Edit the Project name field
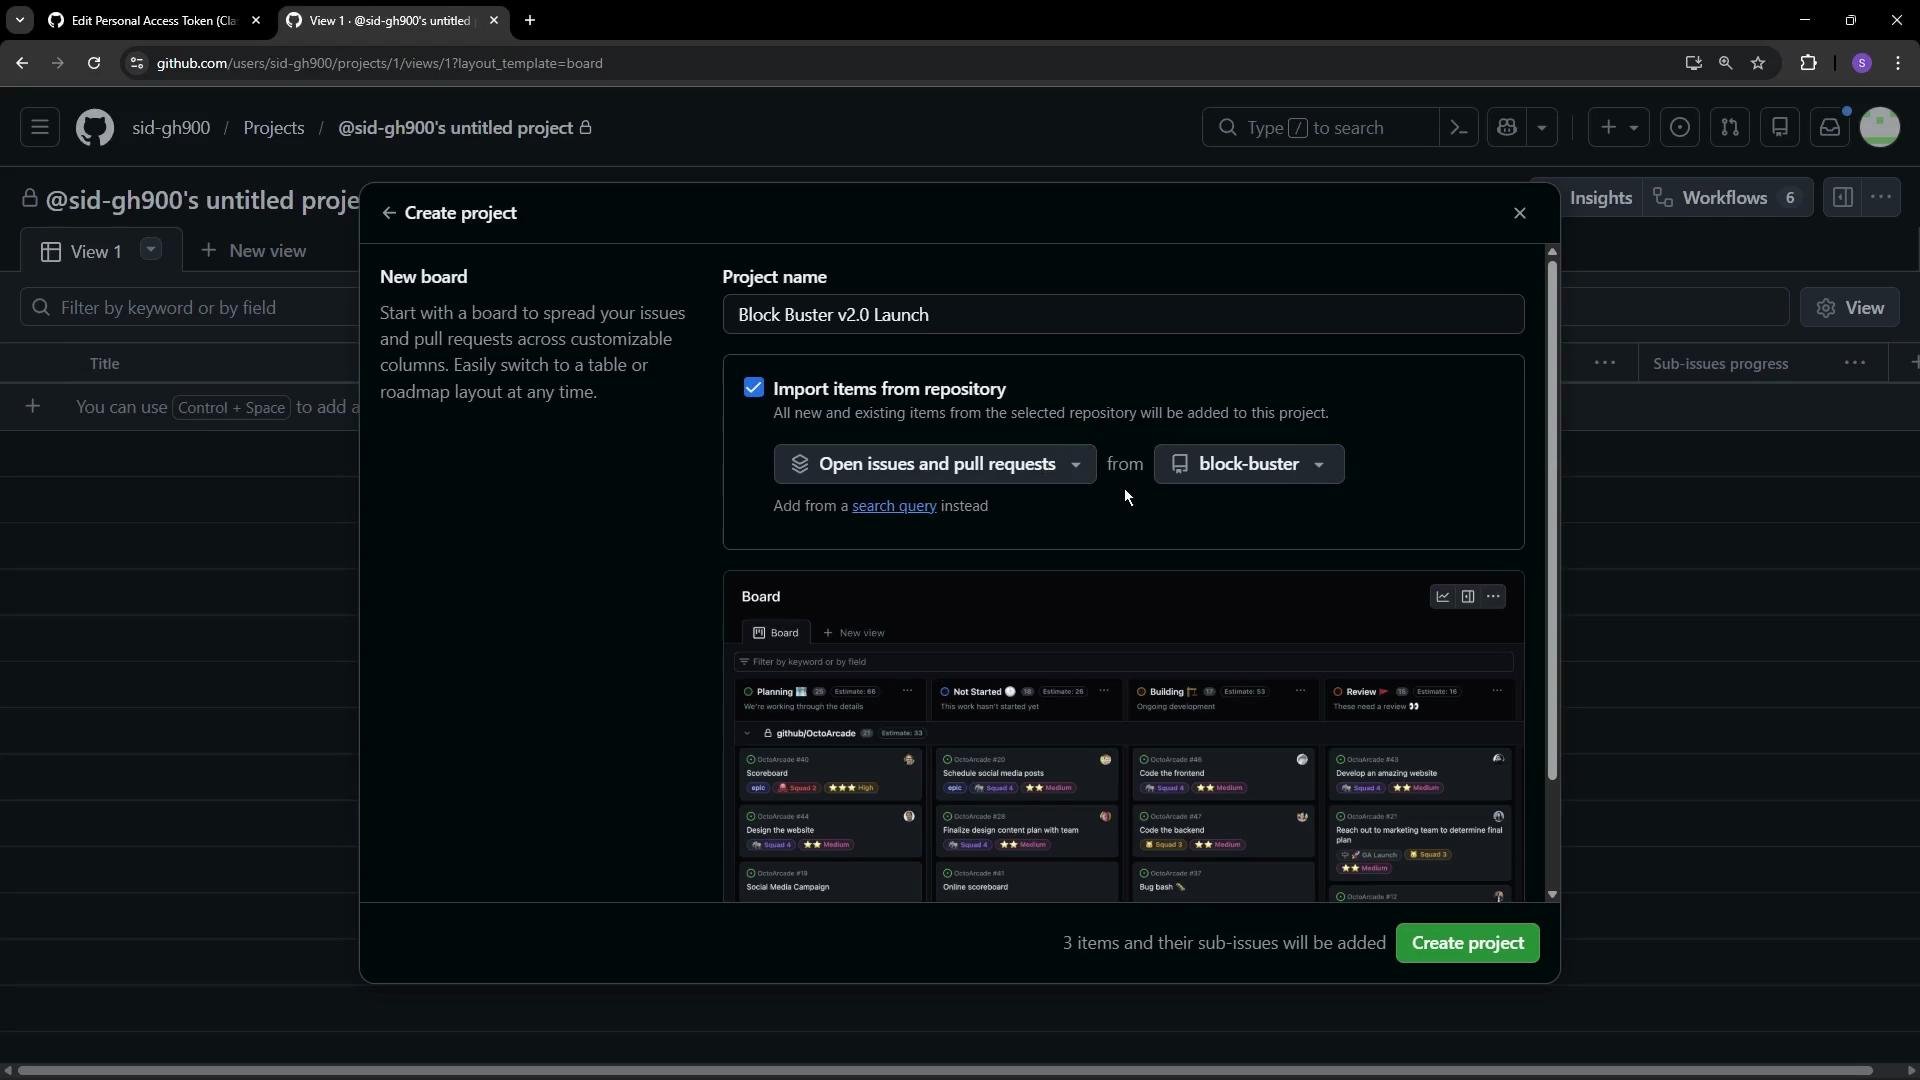 [x=1123, y=315]
